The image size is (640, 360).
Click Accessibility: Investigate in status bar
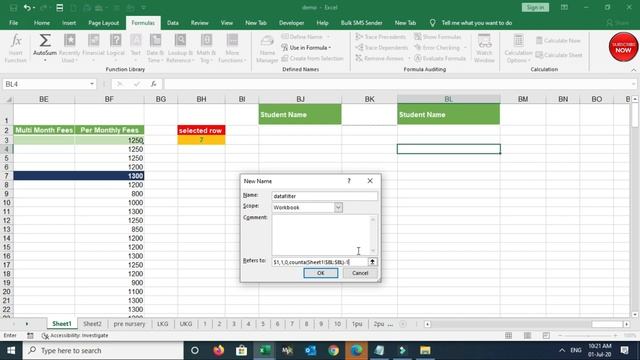(75, 336)
